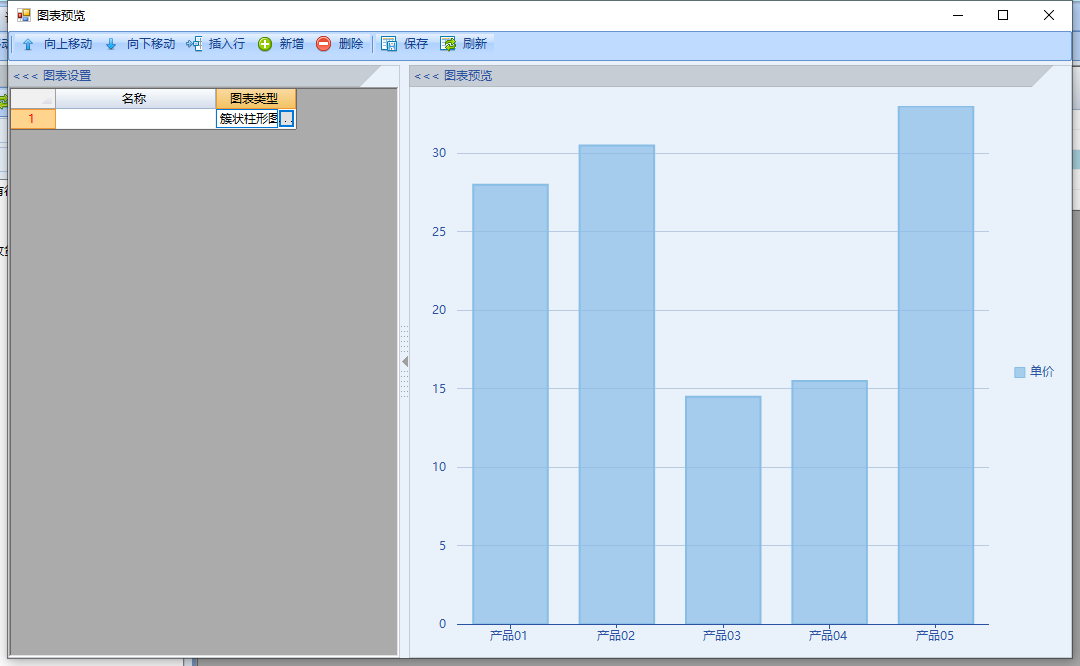Click the splitter collapse arrow between panels

[x=404, y=361]
